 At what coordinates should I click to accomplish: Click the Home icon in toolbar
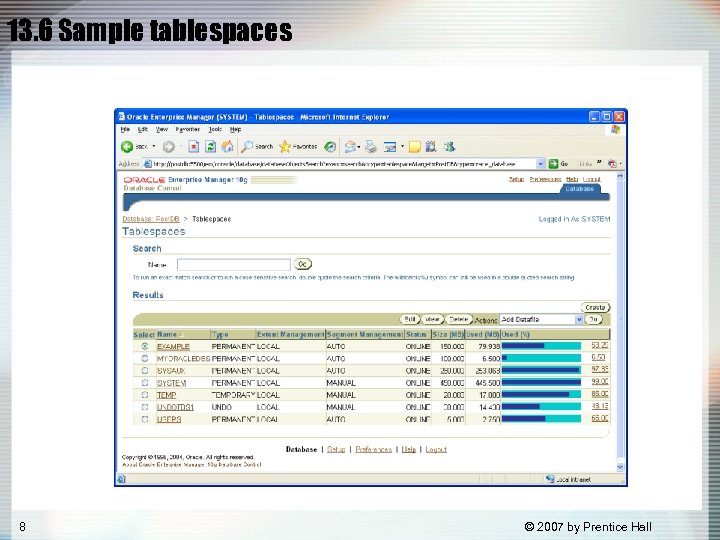227,146
